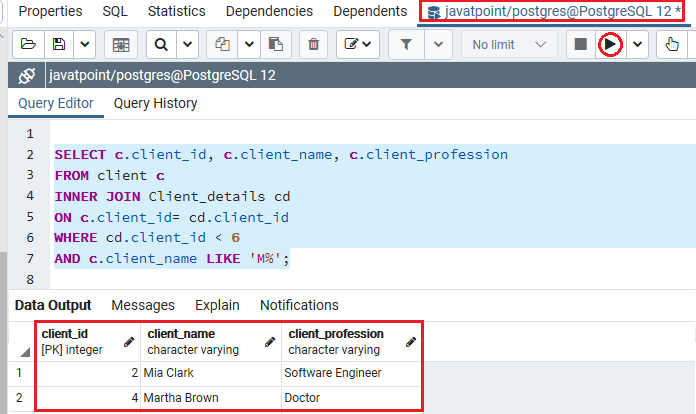696x414 pixels.
Task: Click the Delete trash icon
Action: [x=313, y=44]
